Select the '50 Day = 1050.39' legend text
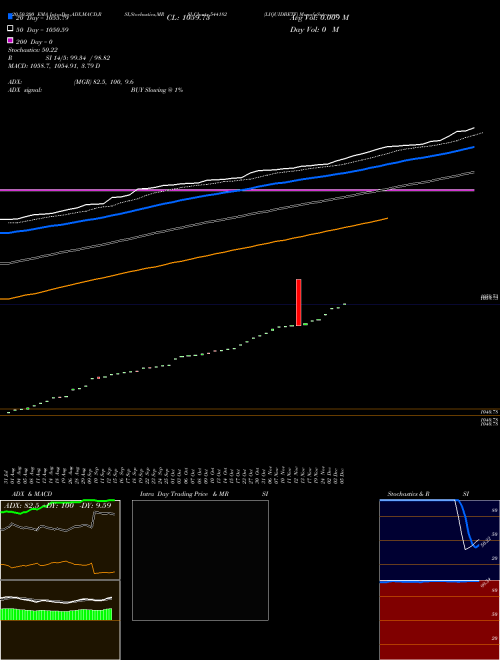Image resolution: width=500 pixels, height=660 pixels. [x=42, y=30]
